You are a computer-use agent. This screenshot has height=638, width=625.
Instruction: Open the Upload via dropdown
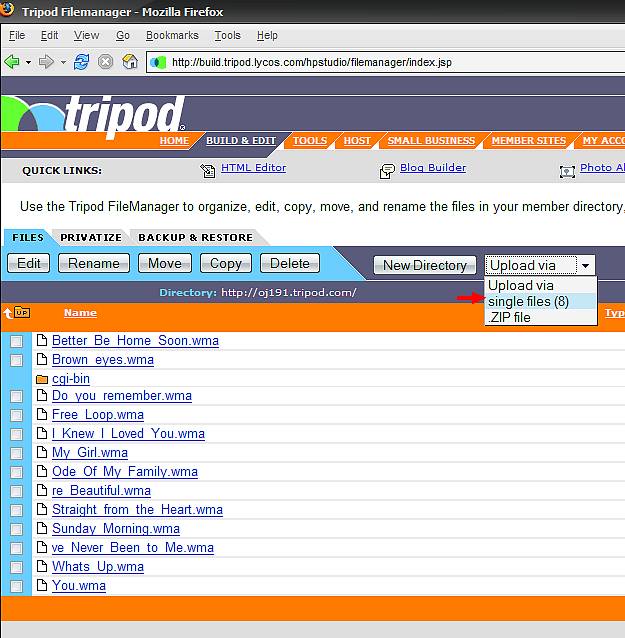point(540,265)
